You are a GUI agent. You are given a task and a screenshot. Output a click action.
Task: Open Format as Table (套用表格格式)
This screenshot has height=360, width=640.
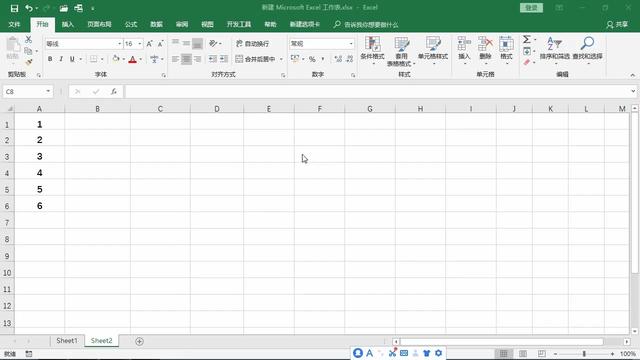point(401,51)
